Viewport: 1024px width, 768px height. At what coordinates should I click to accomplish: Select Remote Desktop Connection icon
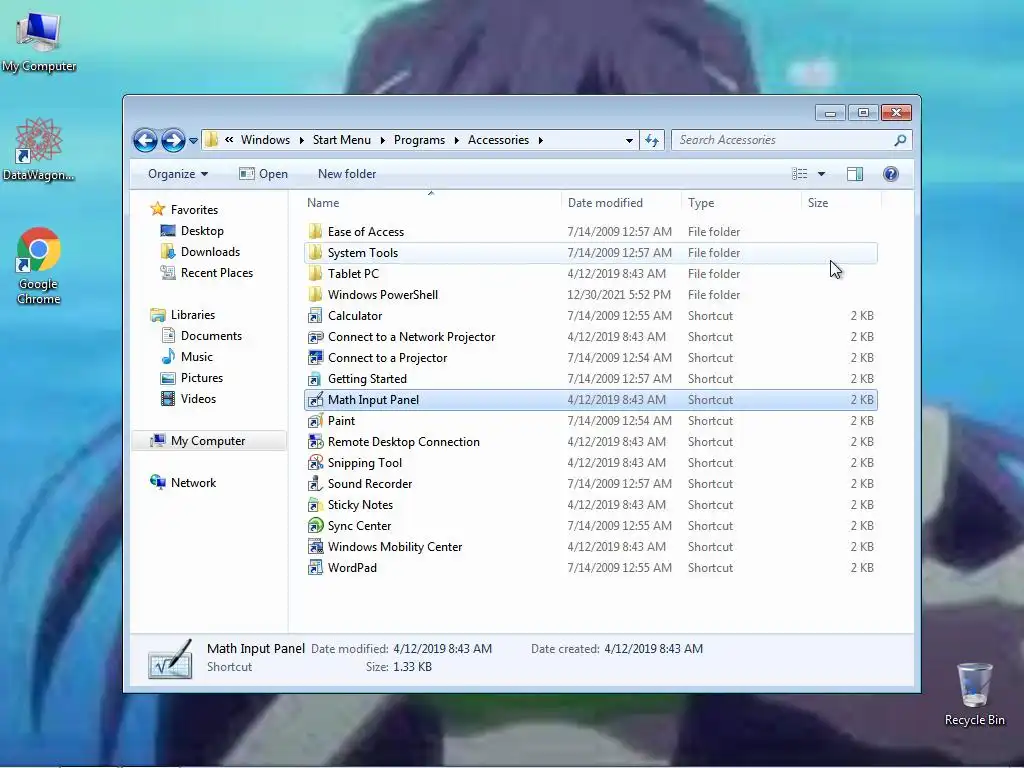315,442
